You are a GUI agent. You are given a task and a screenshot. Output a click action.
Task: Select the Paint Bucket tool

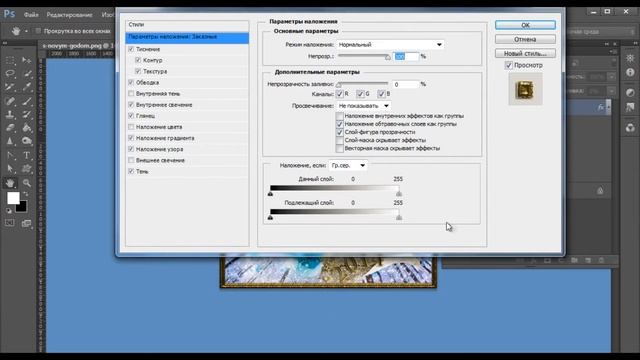point(27,128)
